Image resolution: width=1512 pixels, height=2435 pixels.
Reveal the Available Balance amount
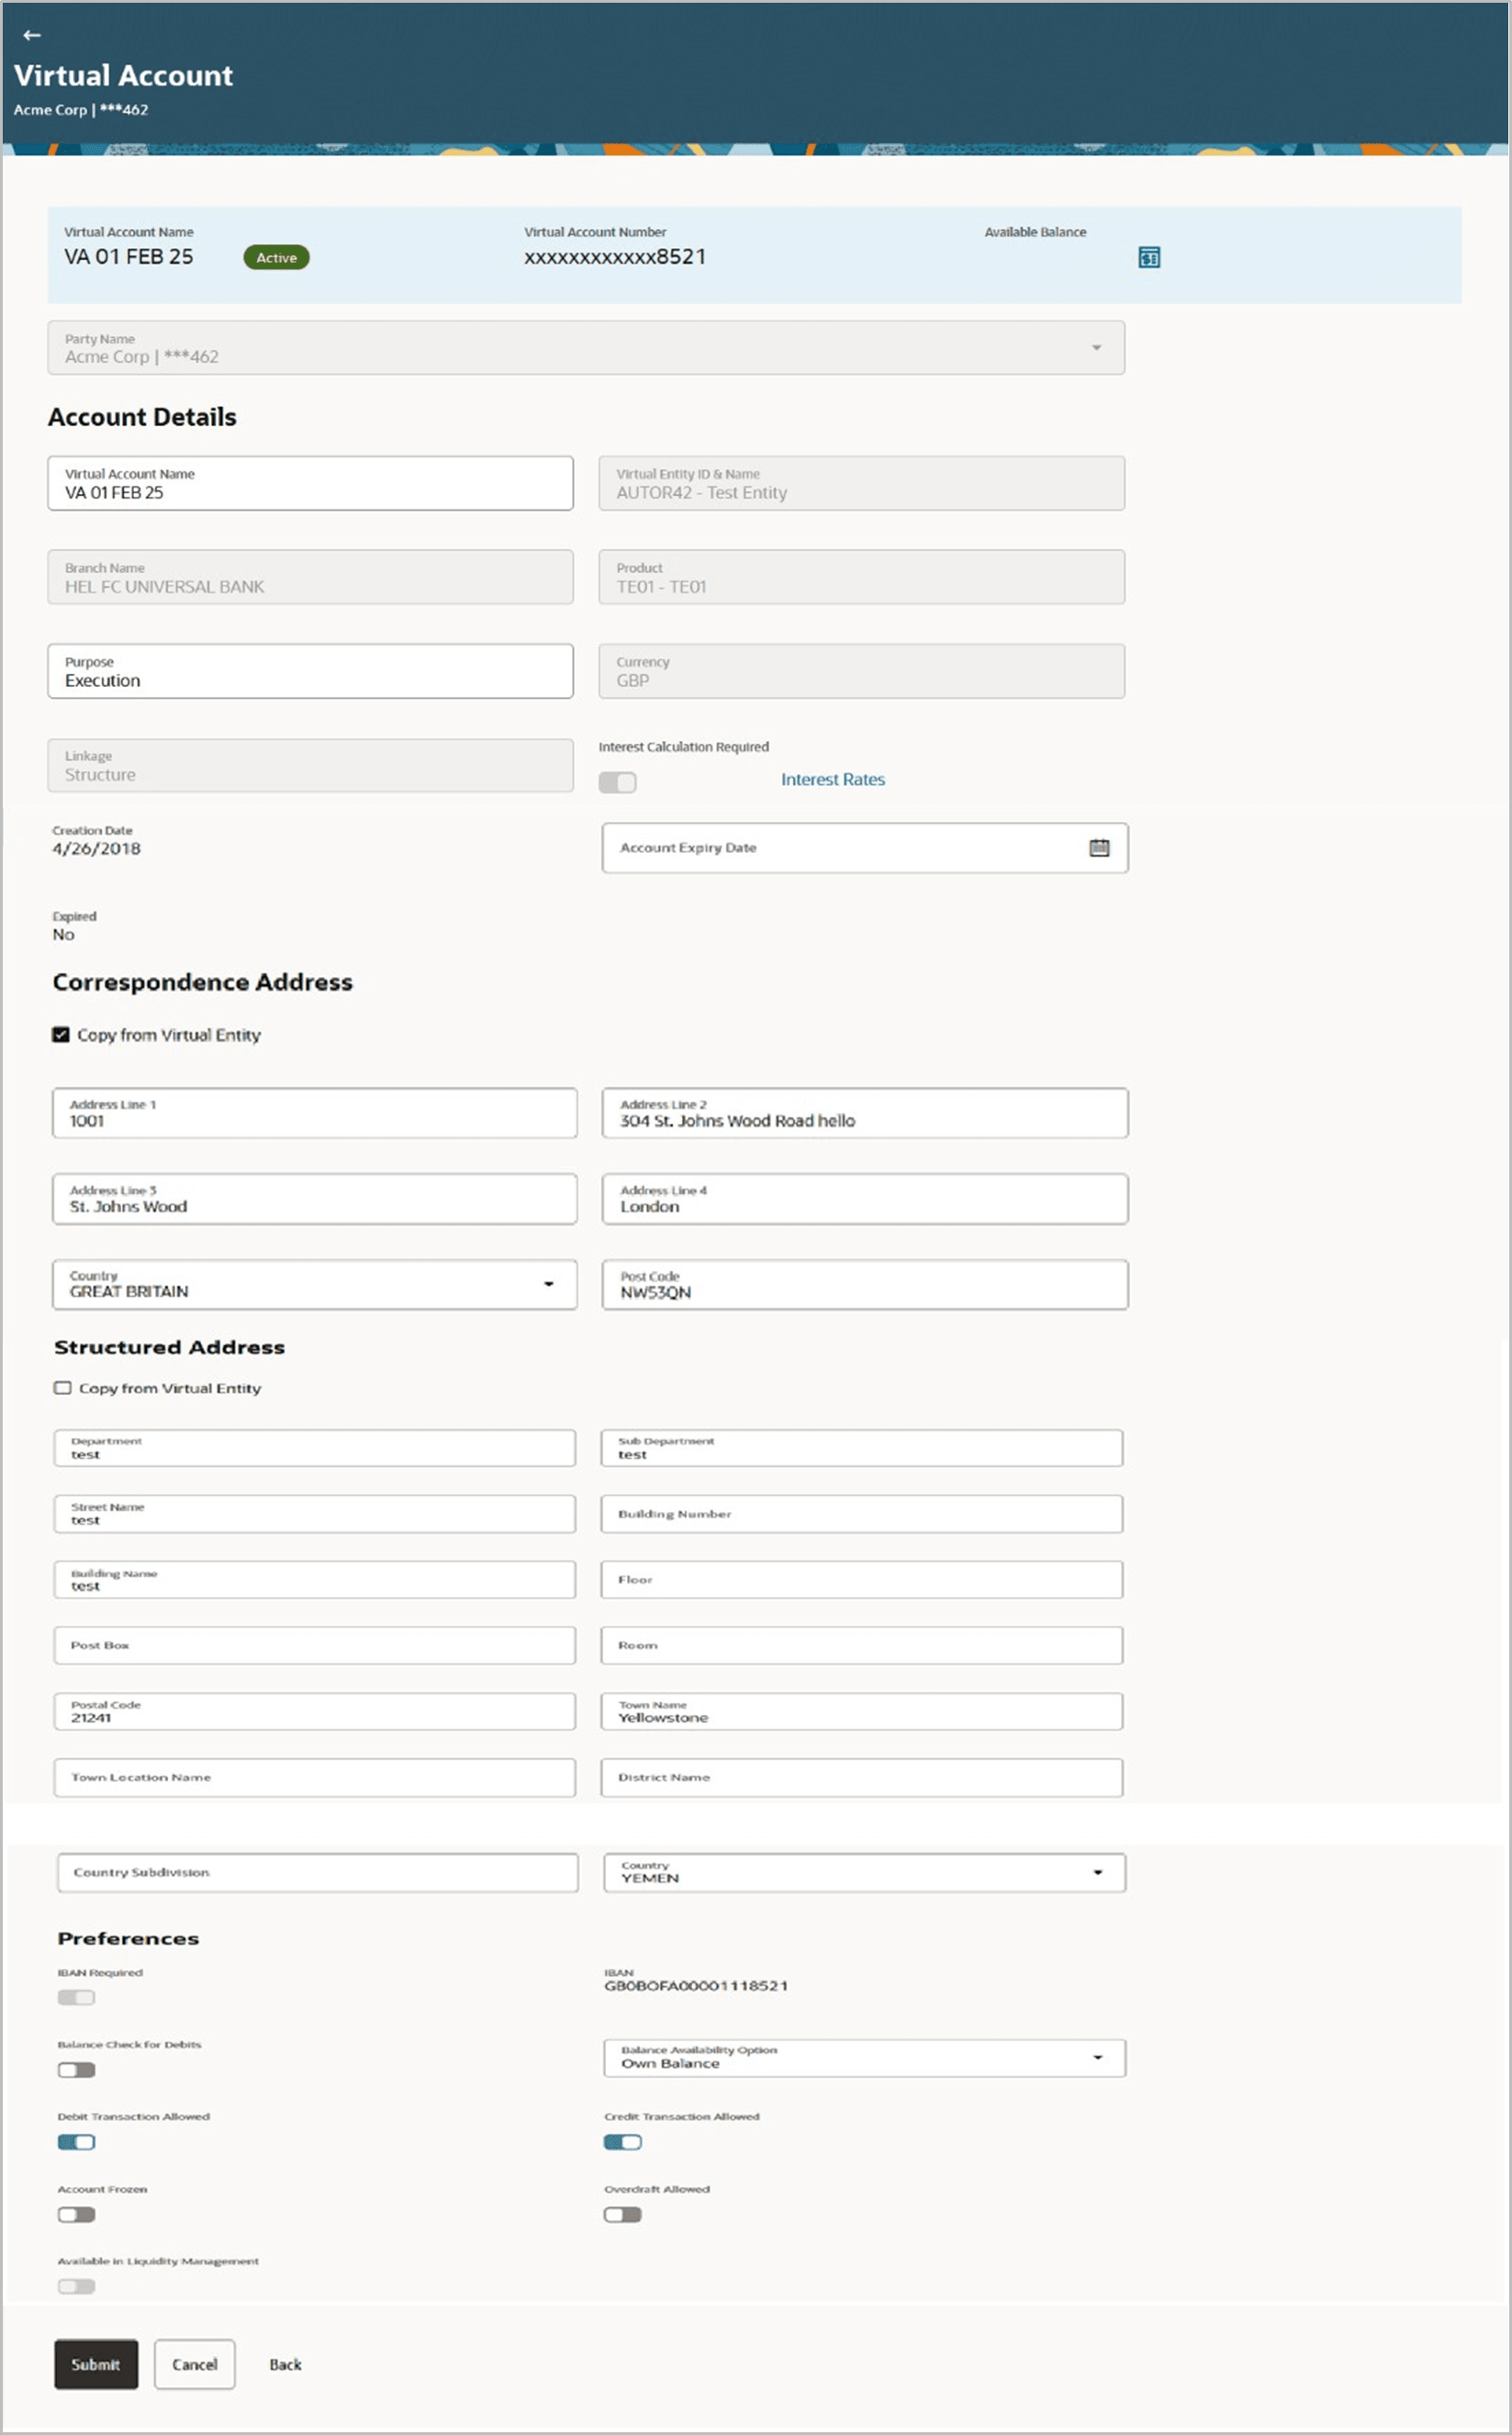click(1150, 257)
